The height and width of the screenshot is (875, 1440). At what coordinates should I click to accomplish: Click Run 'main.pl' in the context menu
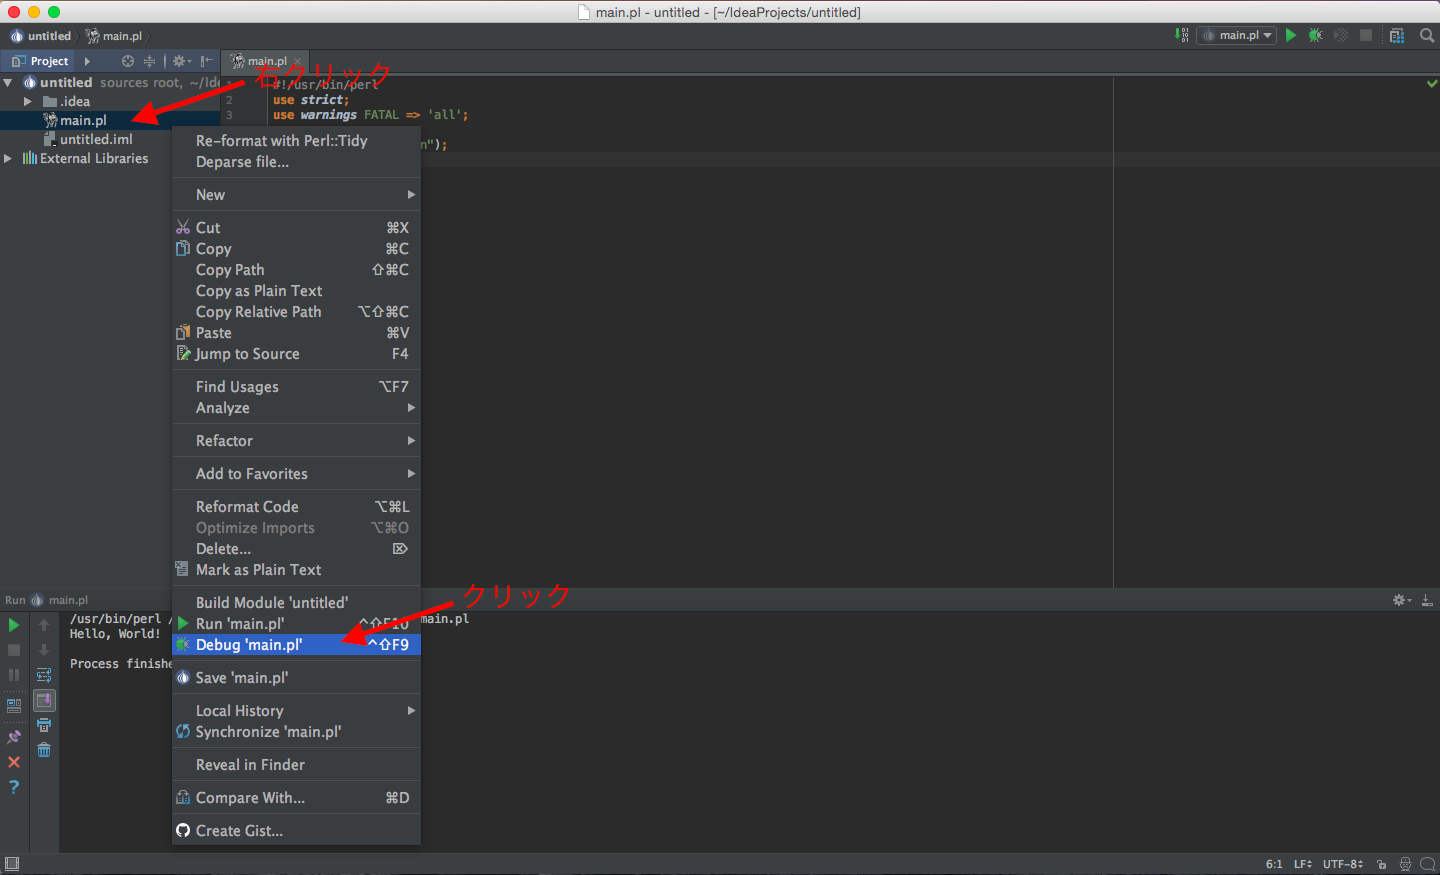240,624
